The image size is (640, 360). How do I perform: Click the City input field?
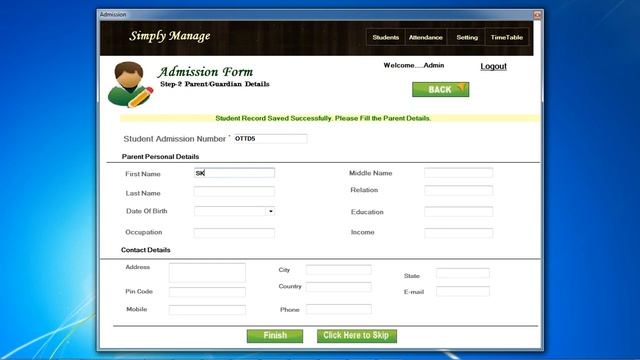339,269
